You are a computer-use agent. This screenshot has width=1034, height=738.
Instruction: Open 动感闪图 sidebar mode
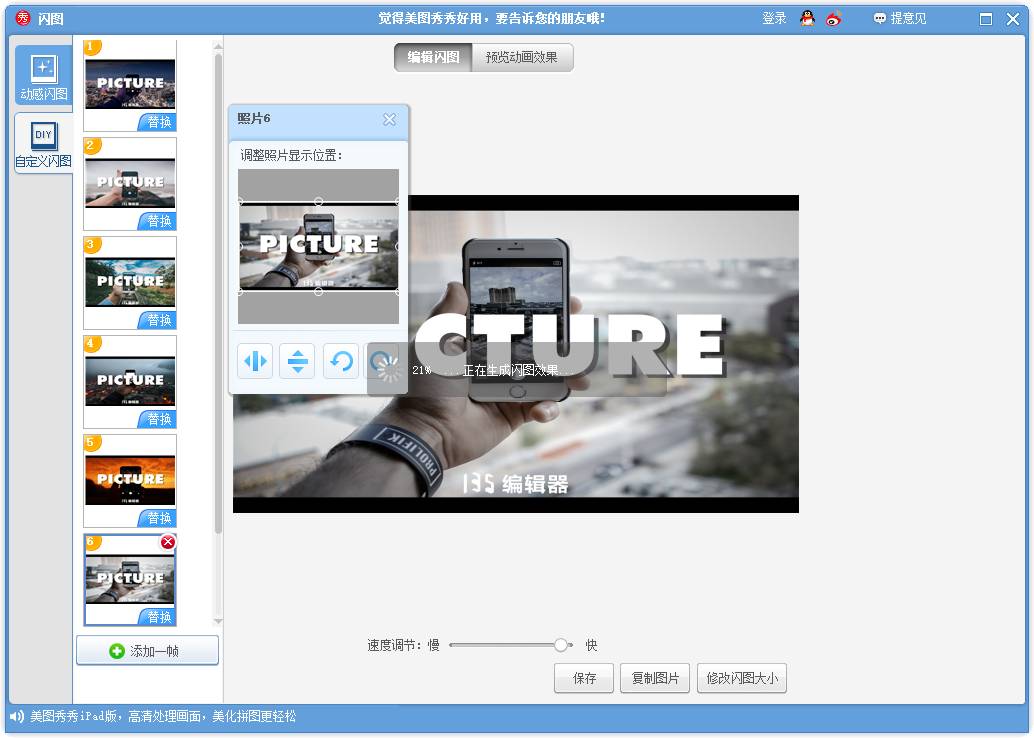[x=44, y=76]
